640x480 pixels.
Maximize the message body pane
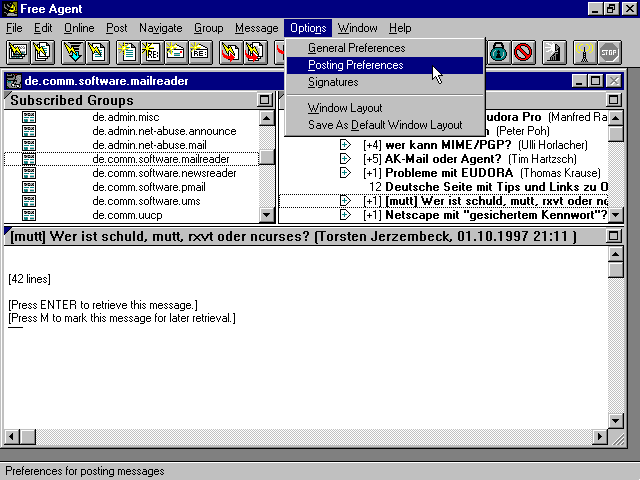click(613, 236)
